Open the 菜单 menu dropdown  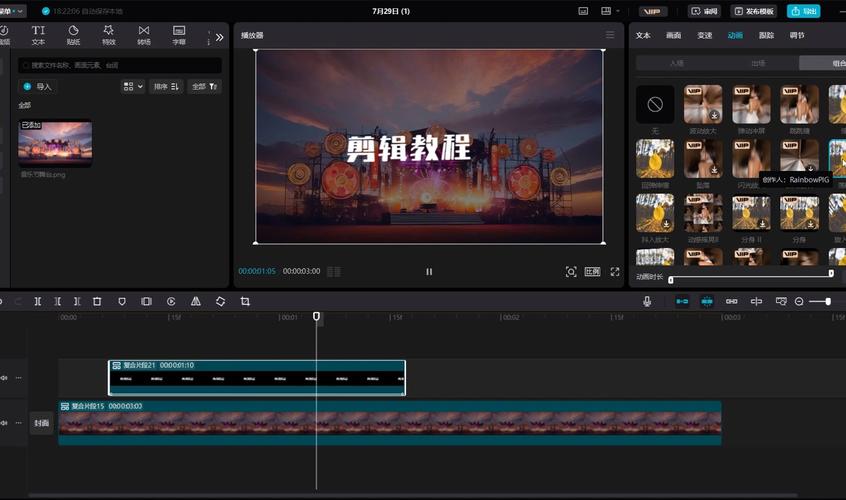(x=11, y=11)
